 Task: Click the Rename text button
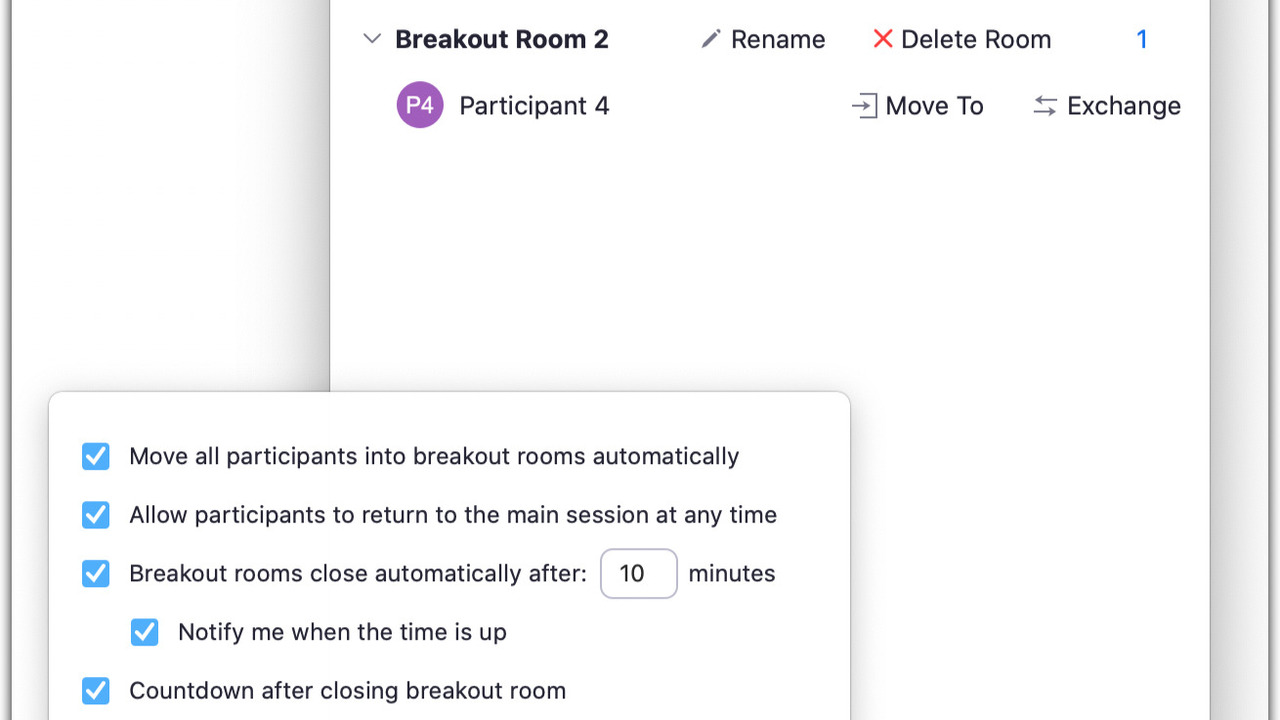point(778,39)
